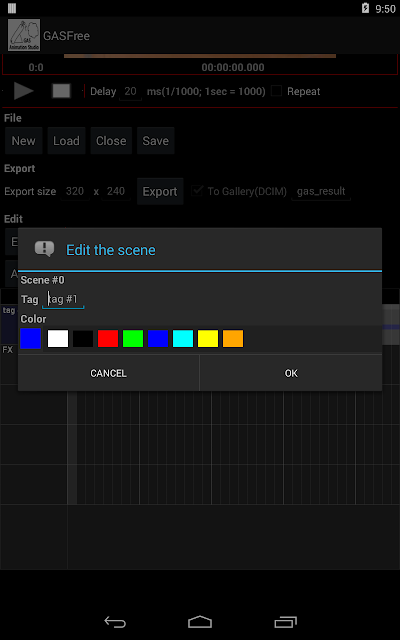This screenshot has height=640, width=400.
Task: Pick the red color swatch
Action: (108, 339)
